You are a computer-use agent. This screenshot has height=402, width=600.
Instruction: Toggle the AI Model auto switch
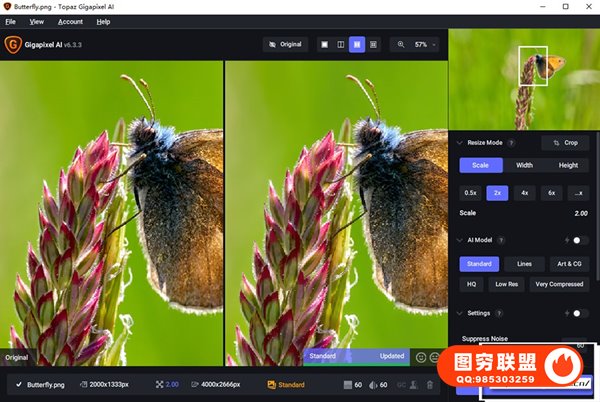pos(579,240)
